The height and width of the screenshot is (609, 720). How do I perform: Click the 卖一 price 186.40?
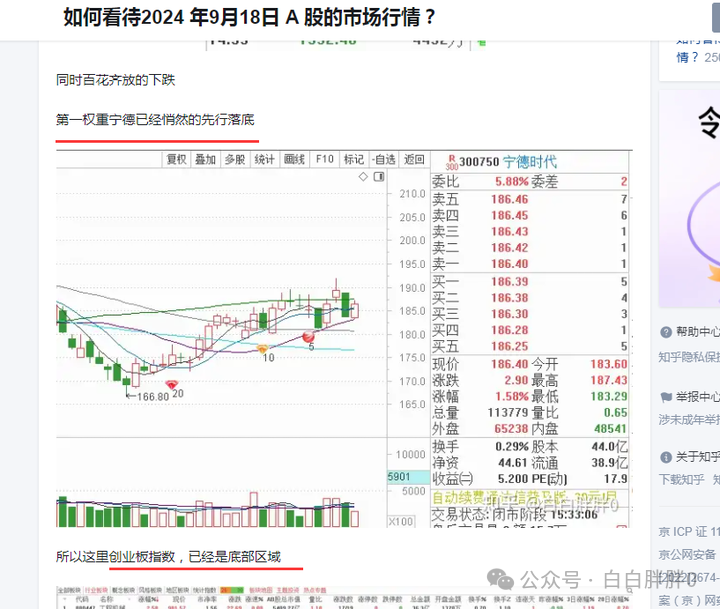509,264
